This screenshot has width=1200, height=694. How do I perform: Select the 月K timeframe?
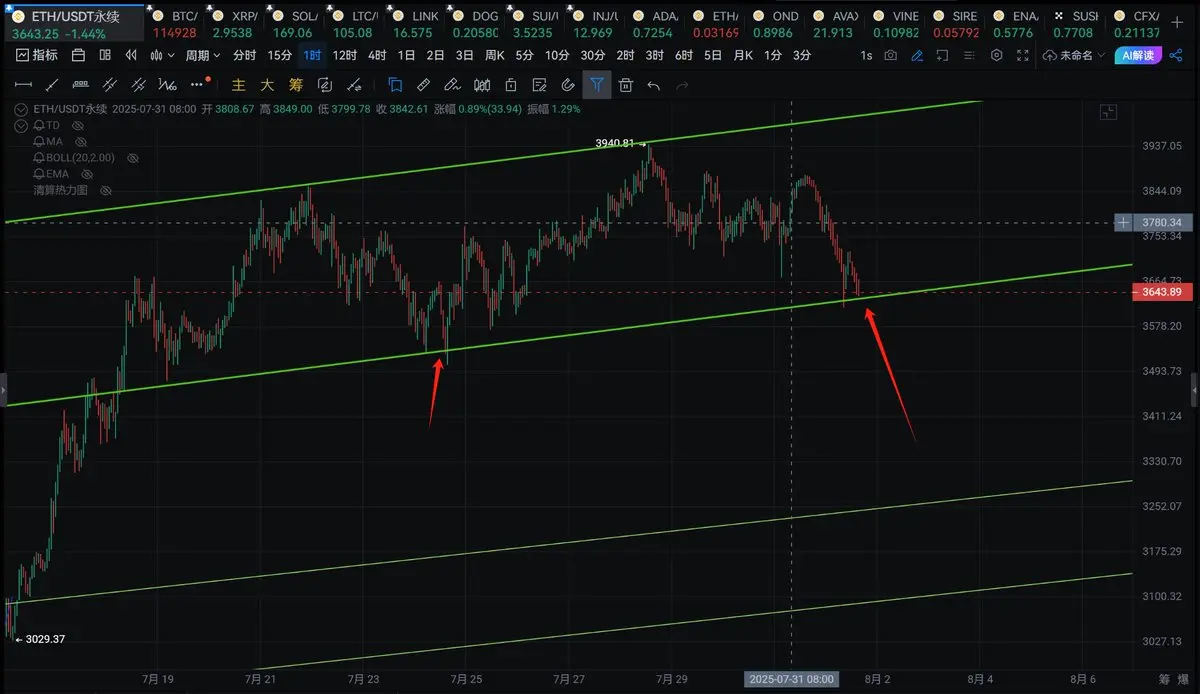point(743,55)
